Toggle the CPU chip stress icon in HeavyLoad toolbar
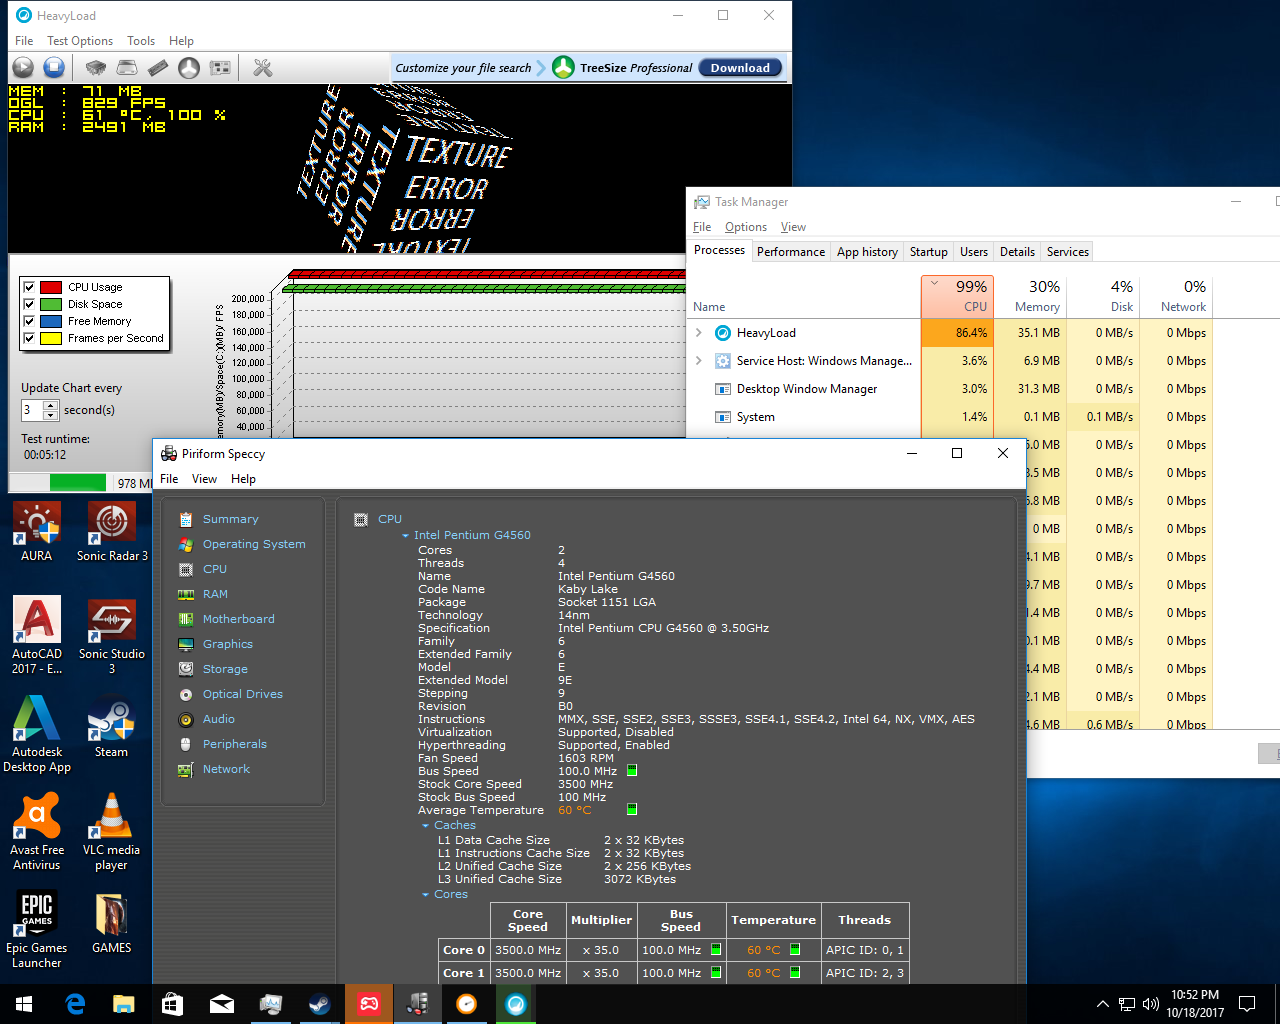This screenshot has height=1024, width=1280. click(x=96, y=67)
